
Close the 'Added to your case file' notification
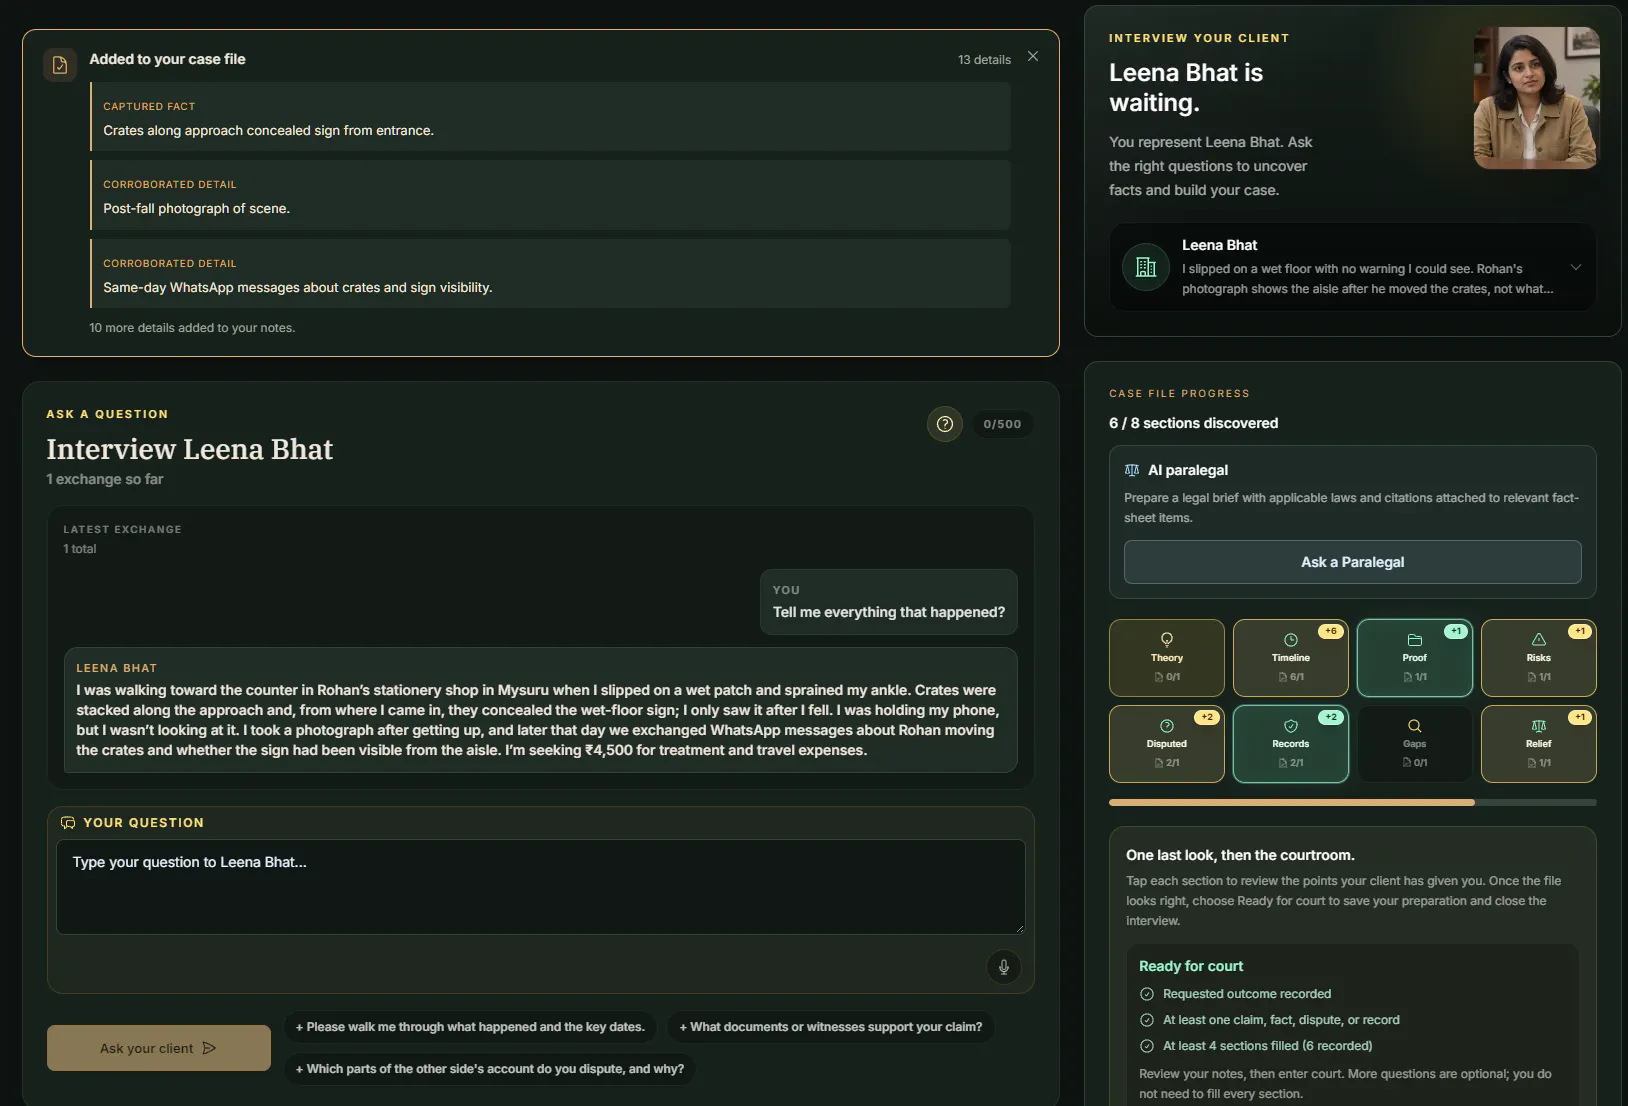[x=1033, y=57]
